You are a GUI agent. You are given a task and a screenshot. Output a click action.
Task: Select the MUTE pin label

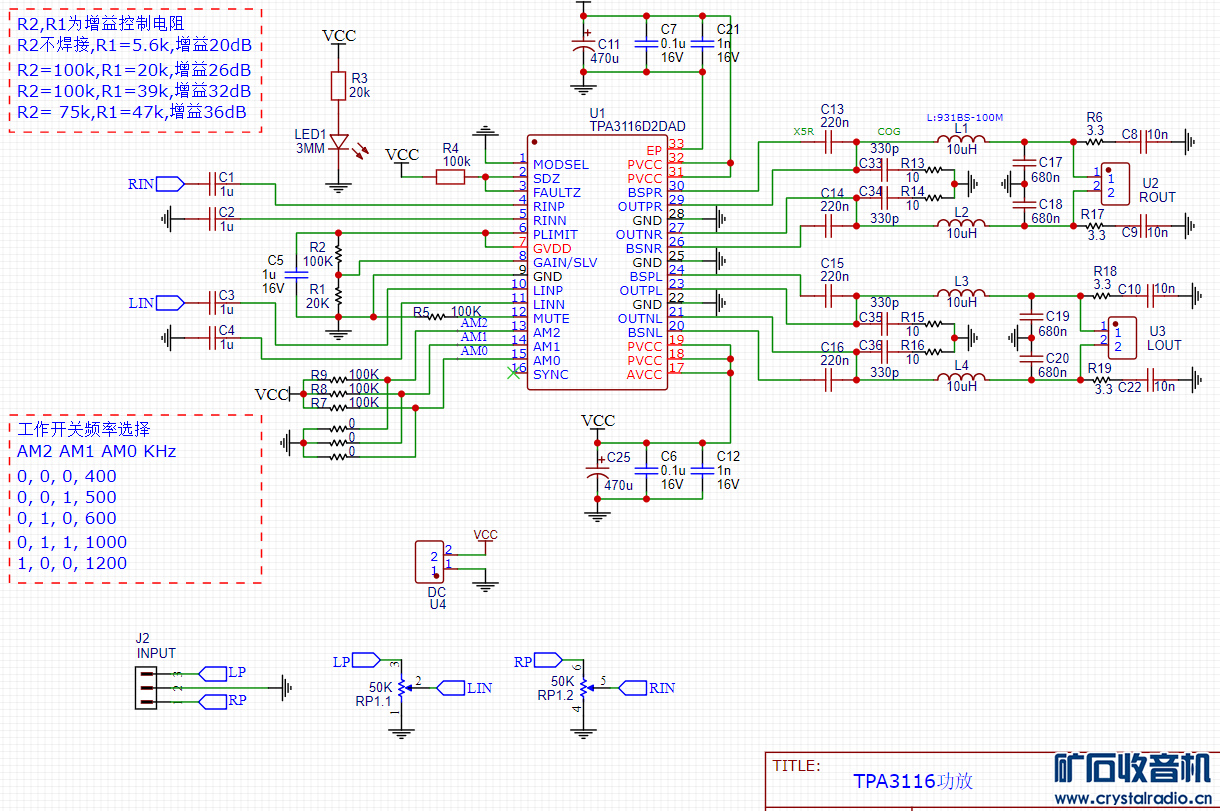click(x=551, y=318)
